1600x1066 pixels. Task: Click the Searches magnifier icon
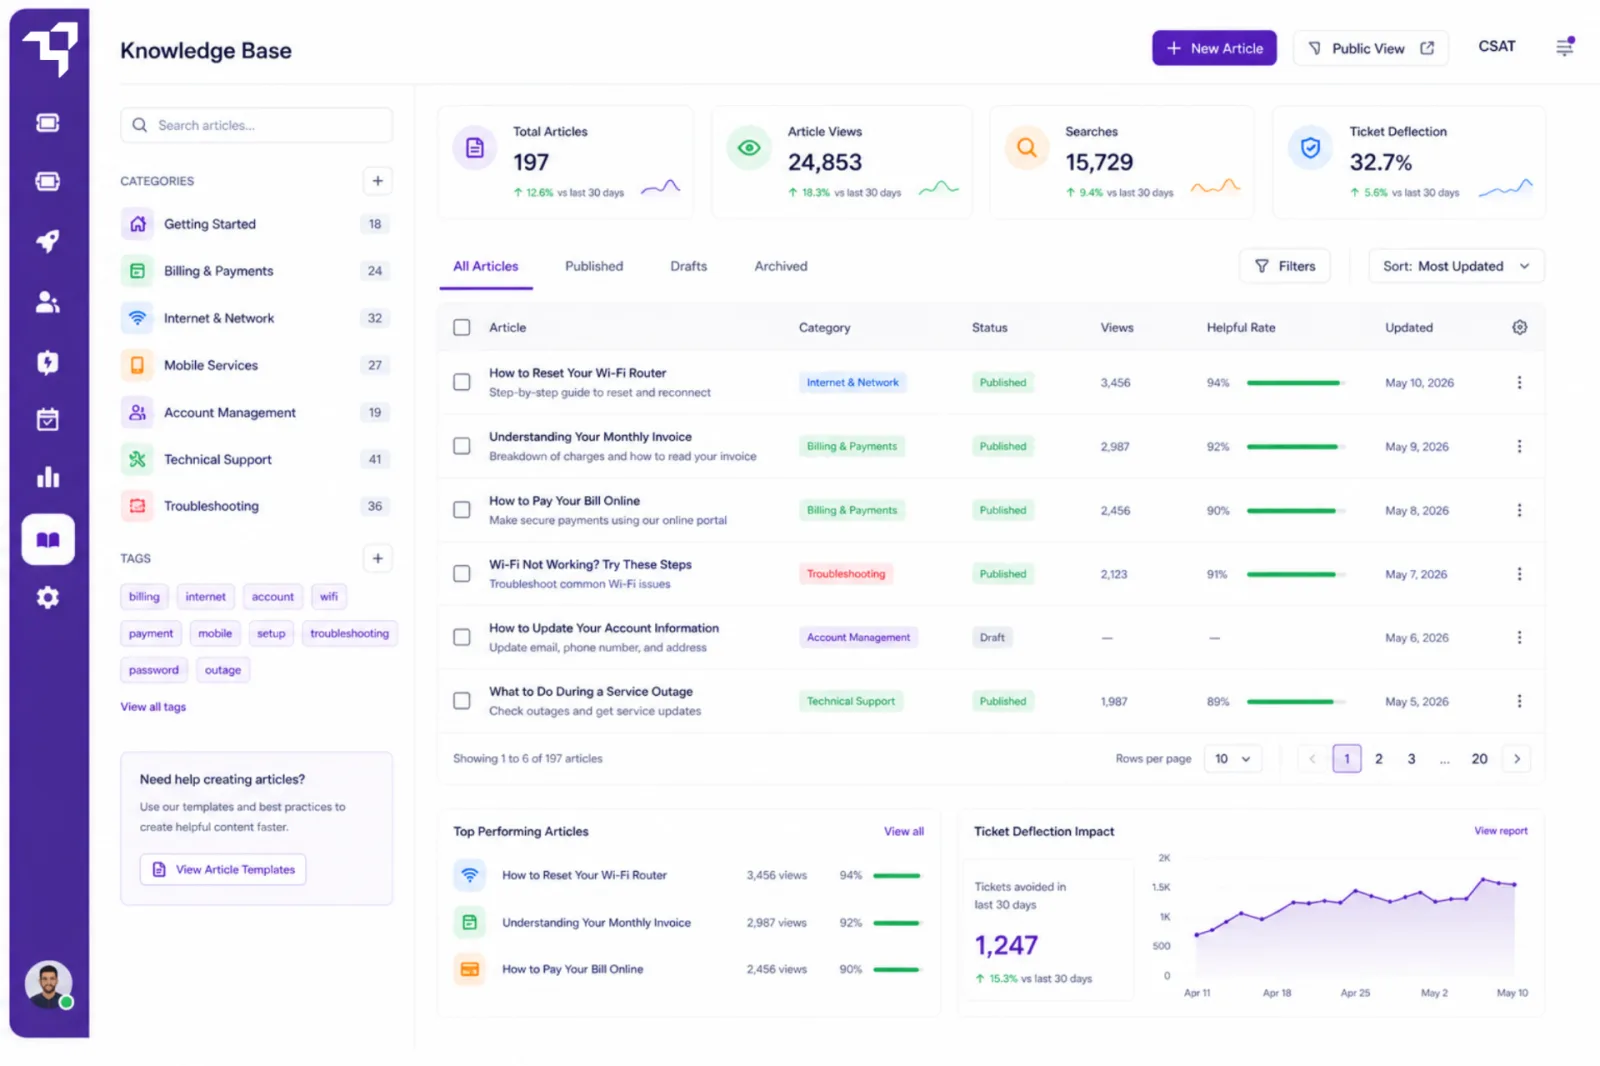[1027, 148]
